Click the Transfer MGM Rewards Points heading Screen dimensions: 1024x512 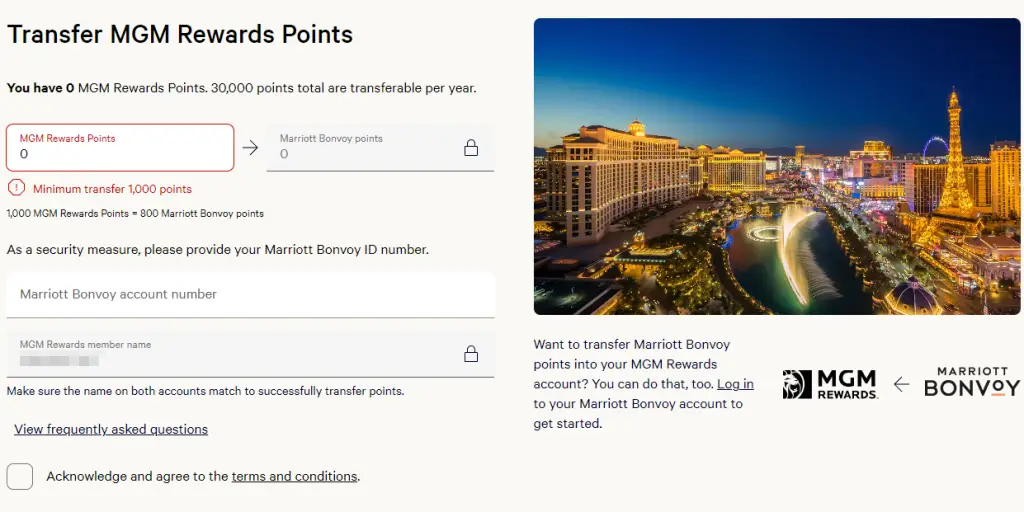[180, 34]
